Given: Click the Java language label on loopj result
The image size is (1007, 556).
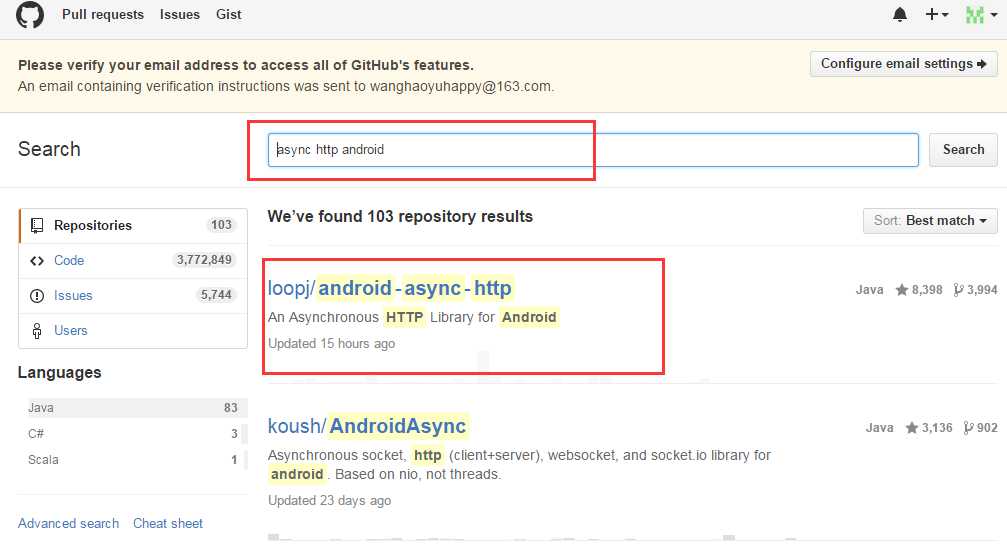Looking at the screenshot, I should pyautogui.click(x=870, y=290).
